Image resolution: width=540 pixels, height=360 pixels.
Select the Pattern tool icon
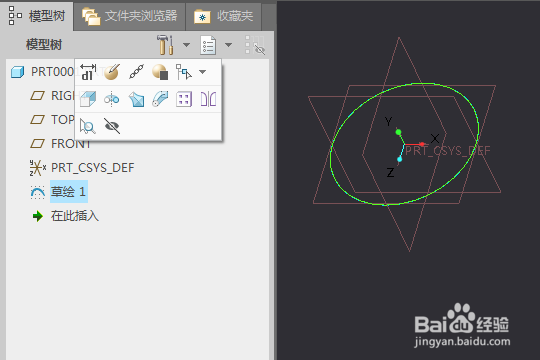(184, 99)
